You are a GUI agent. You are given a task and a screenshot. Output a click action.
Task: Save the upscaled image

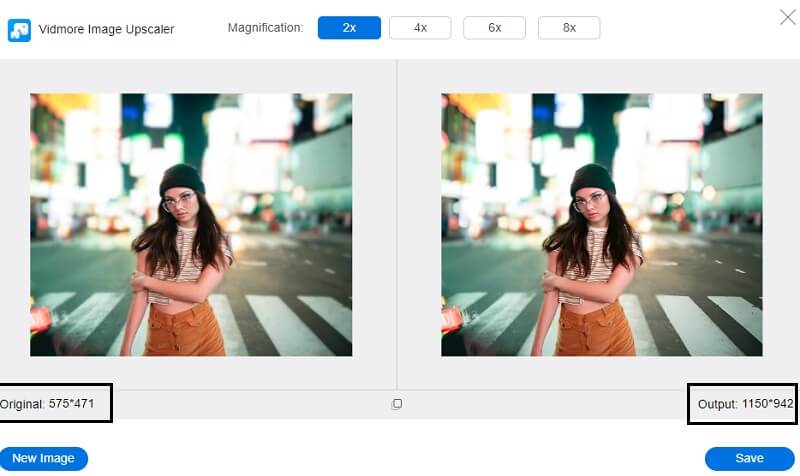[749, 458]
